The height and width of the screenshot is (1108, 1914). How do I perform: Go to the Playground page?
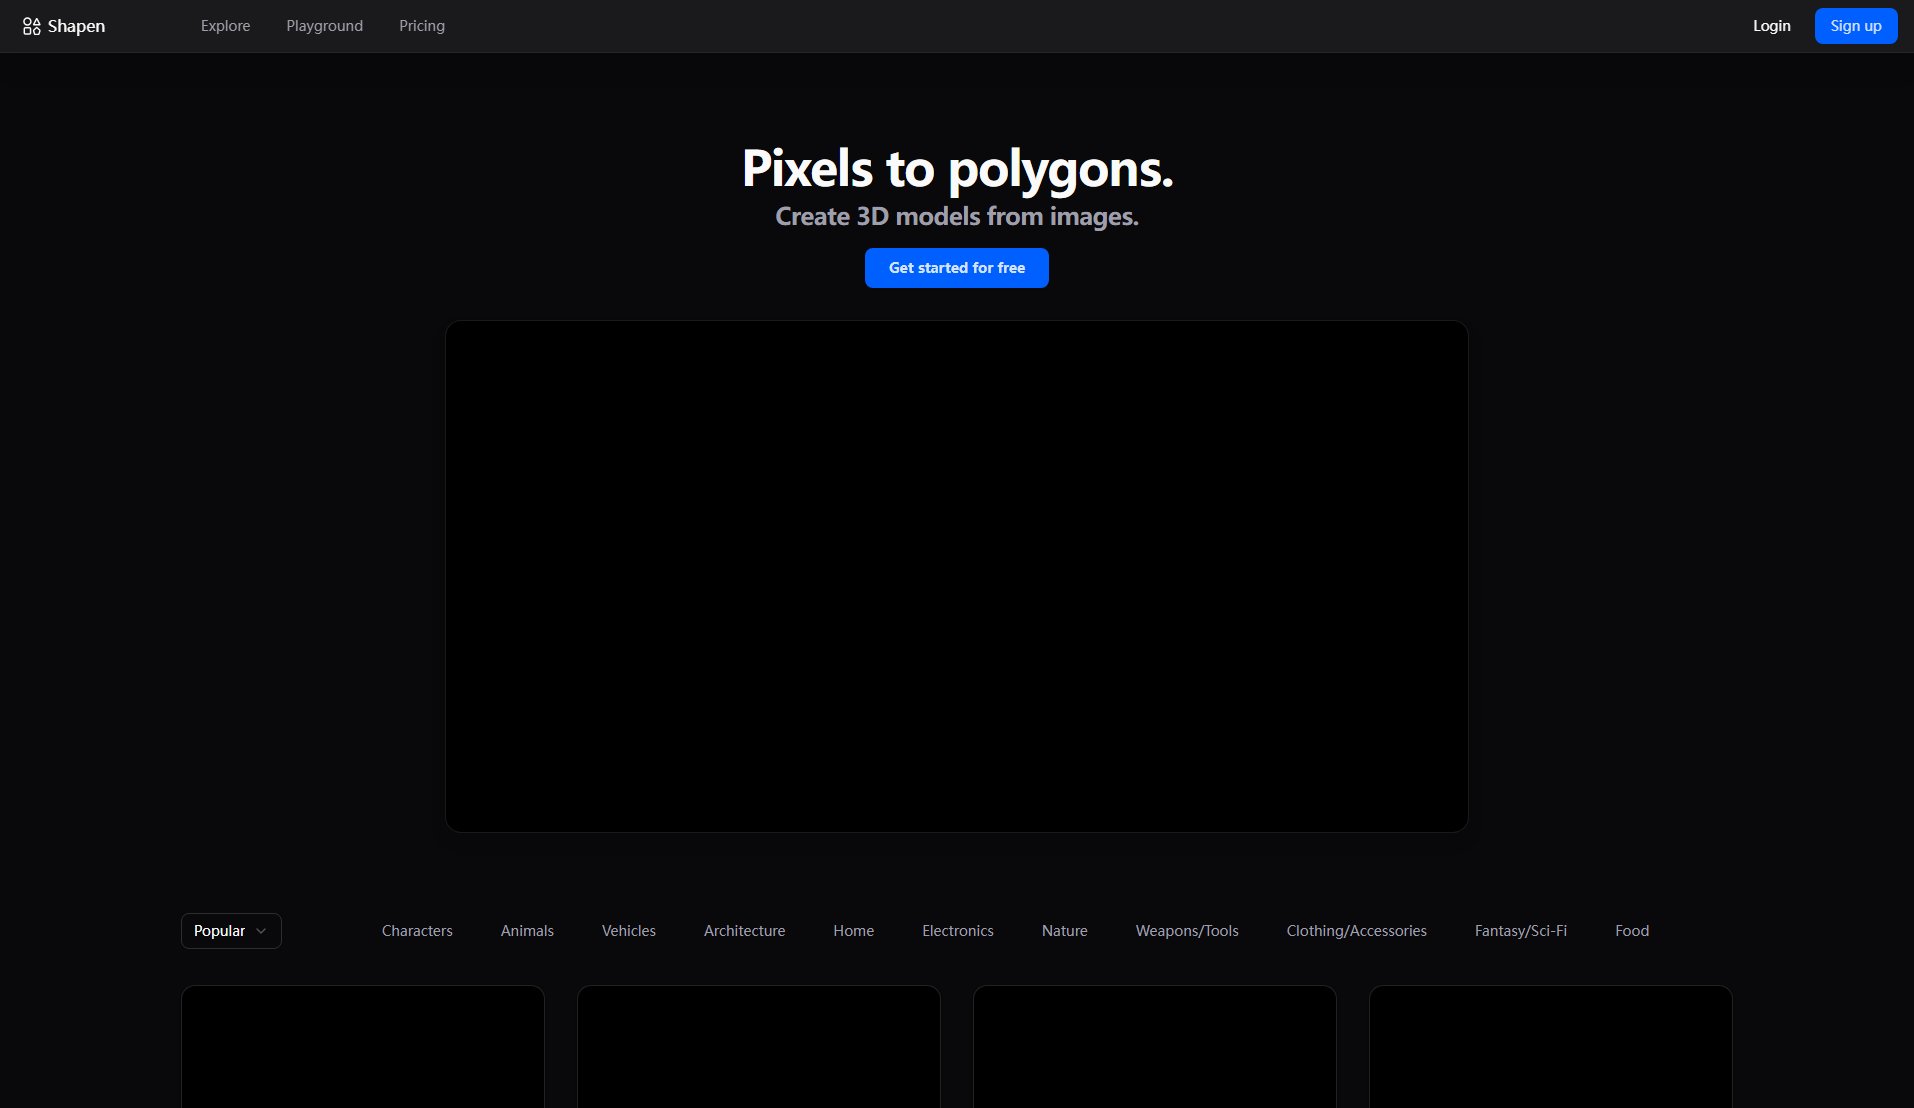(324, 26)
